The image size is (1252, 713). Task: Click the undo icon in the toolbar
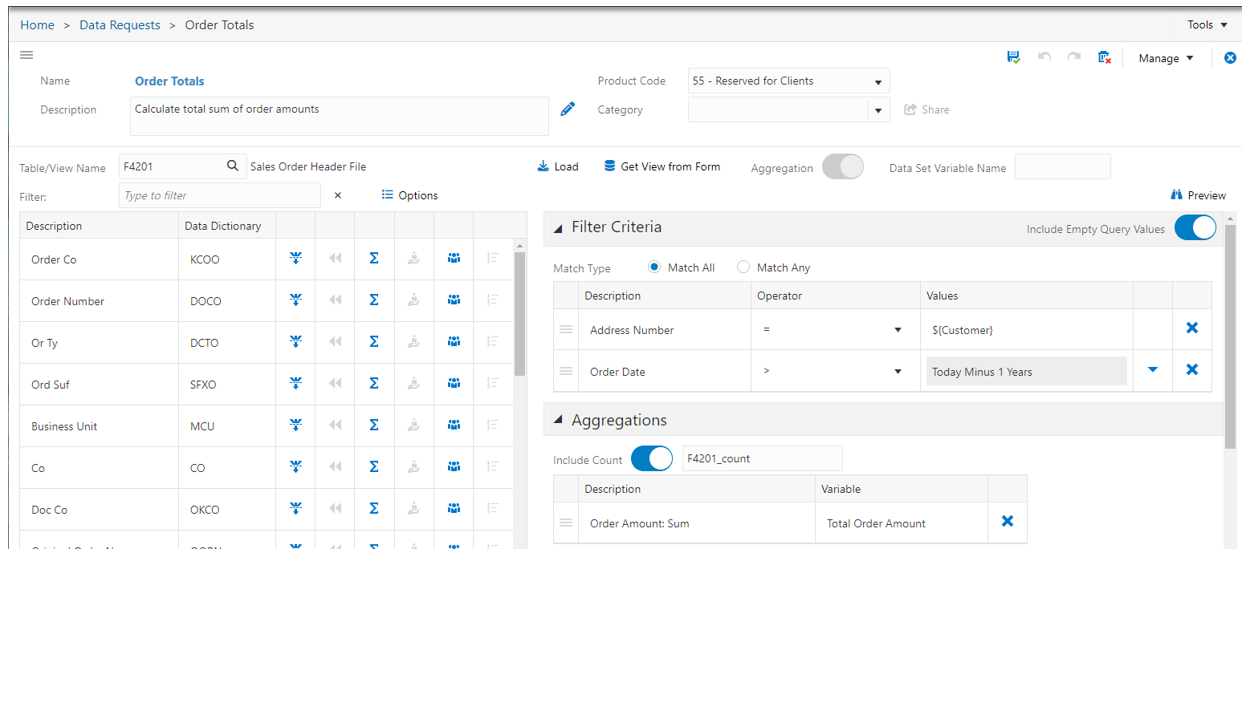pyautogui.click(x=1043, y=57)
